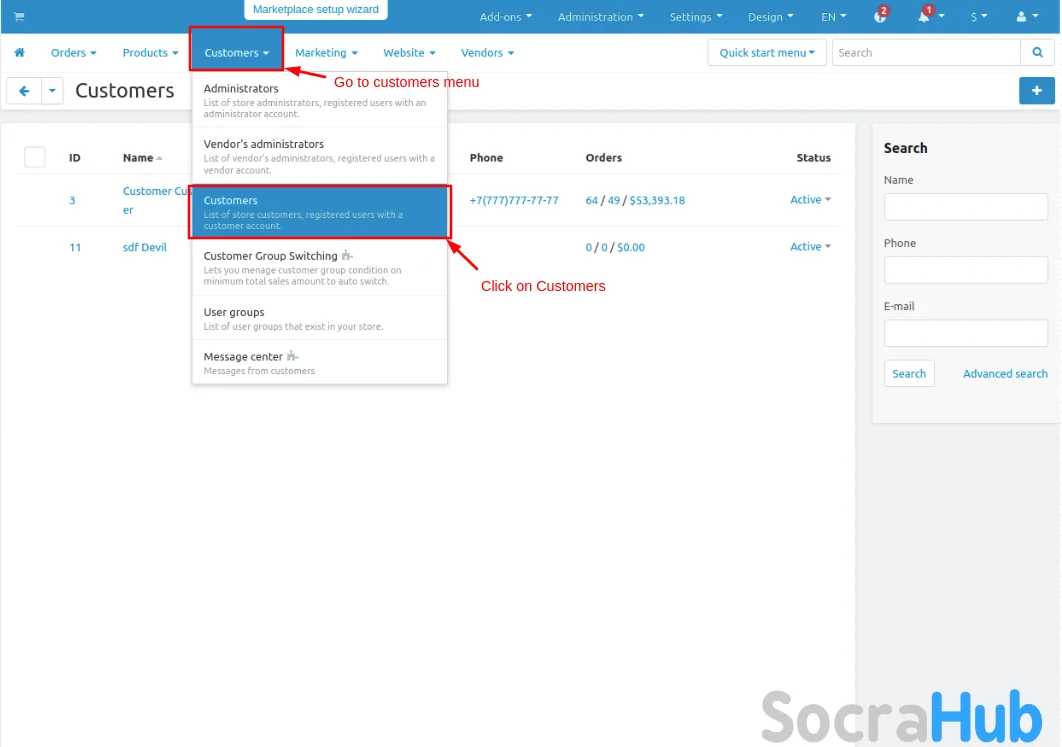Expand the Quick start menu dropdown
Image resolution: width=1062 pixels, height=747 pixels.
pyautogui.click(x=766, y=53)
